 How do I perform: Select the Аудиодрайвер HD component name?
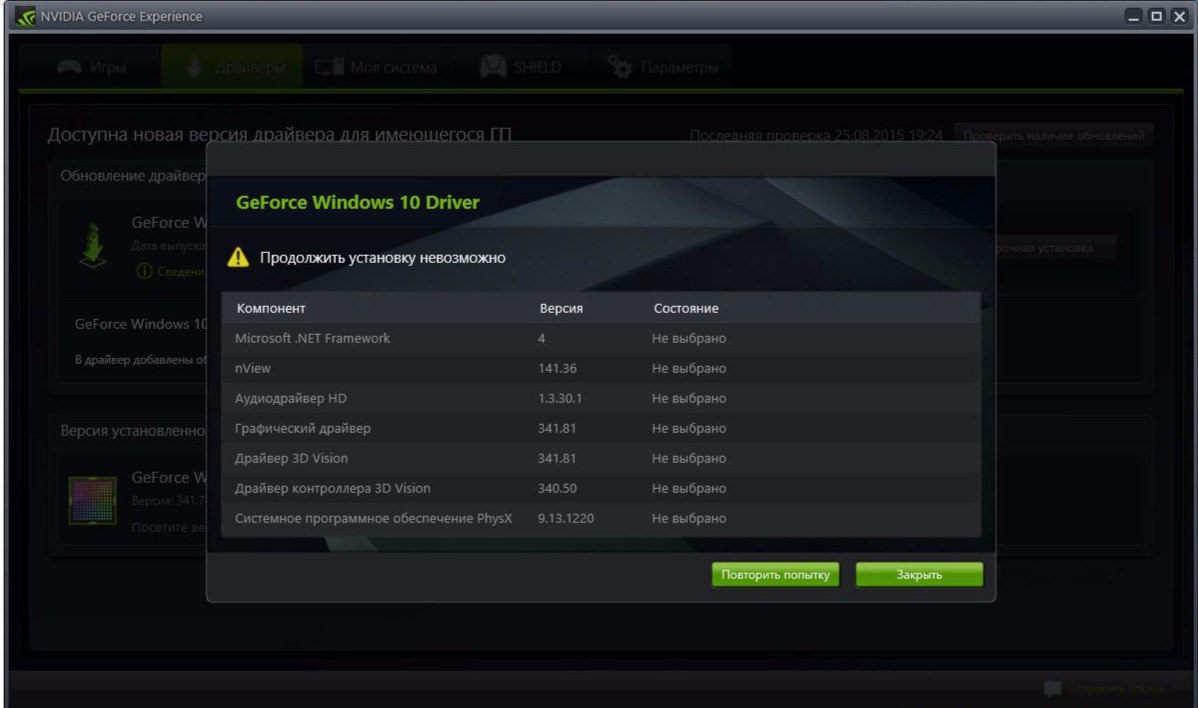(x=290, y=399)
